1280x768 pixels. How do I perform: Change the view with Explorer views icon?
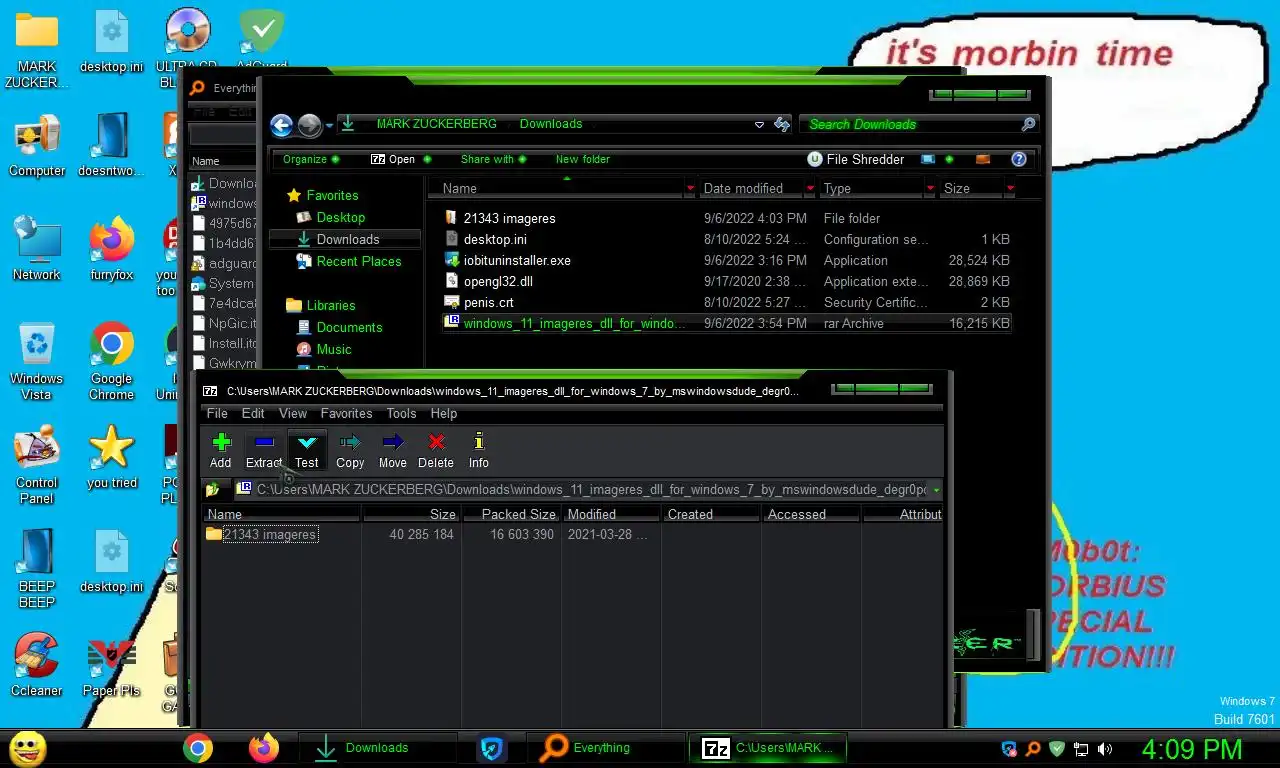[x=929, y=159]
